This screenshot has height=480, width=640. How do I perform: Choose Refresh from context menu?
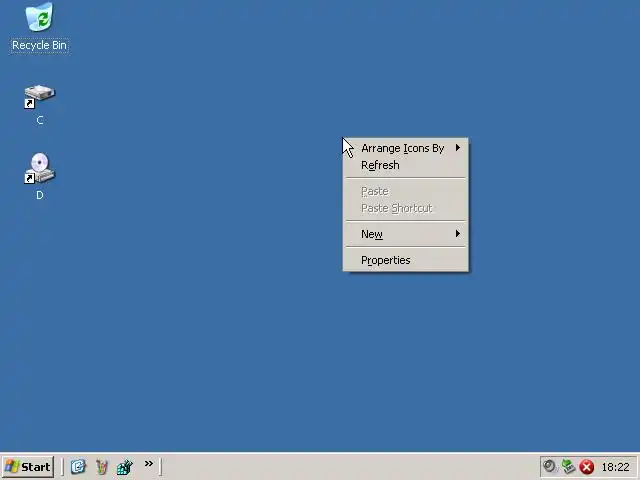pyautogui.click(x=406, y=165)
